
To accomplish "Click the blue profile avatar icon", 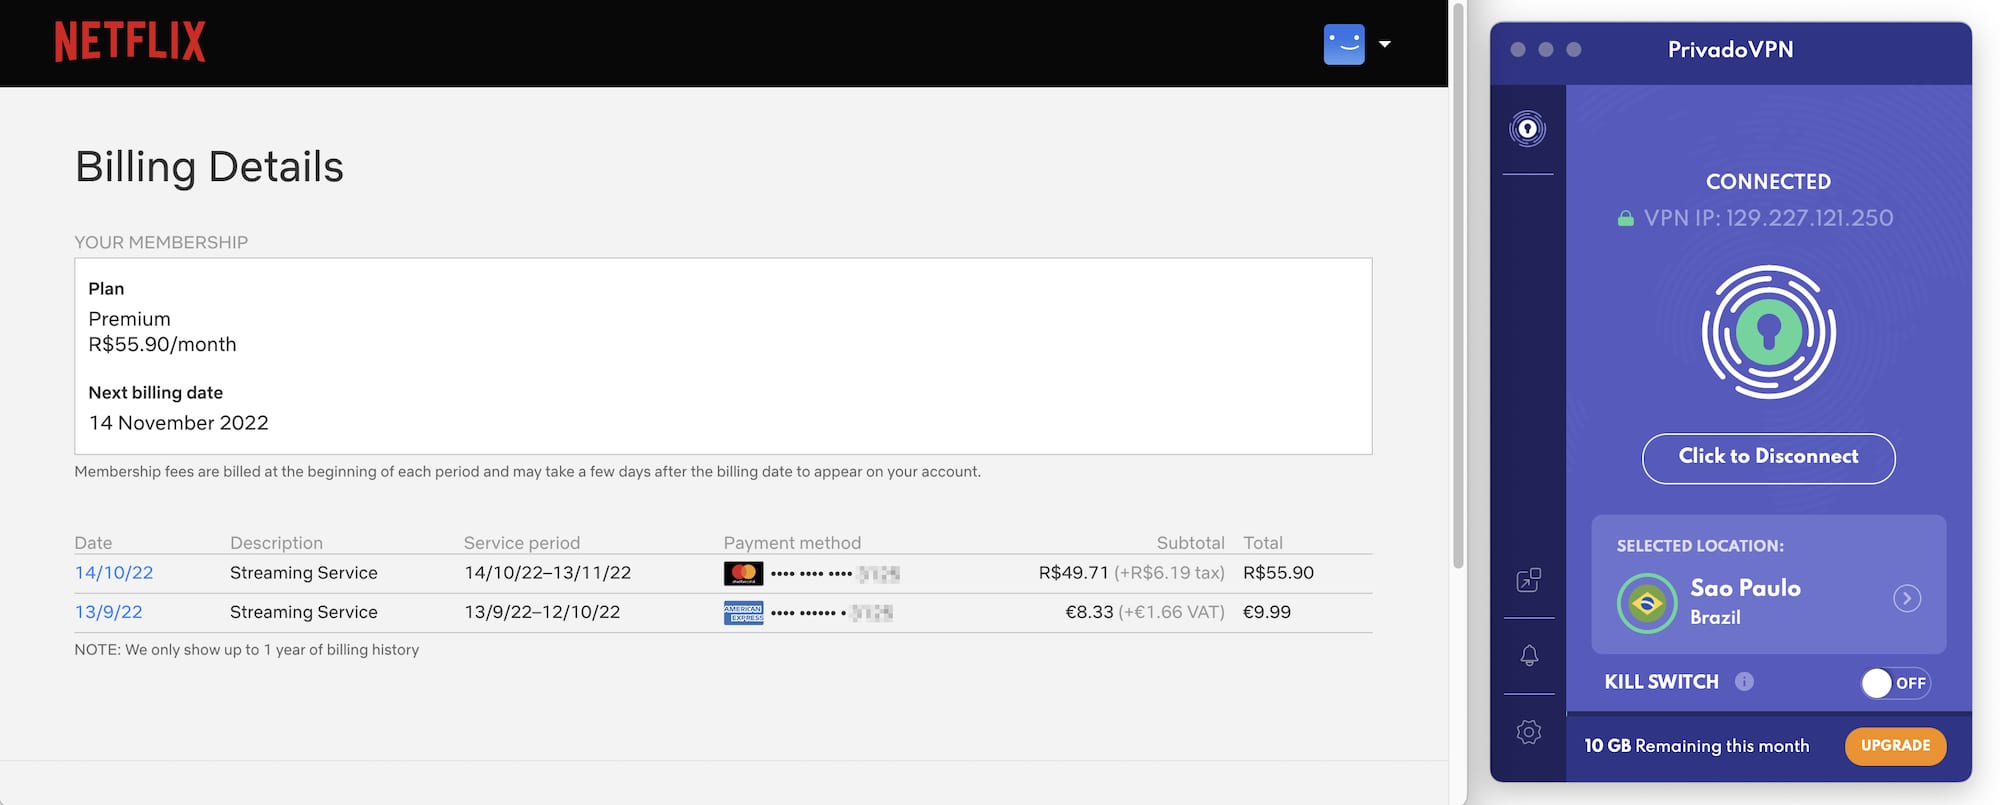I will (x=1343, y=44).
